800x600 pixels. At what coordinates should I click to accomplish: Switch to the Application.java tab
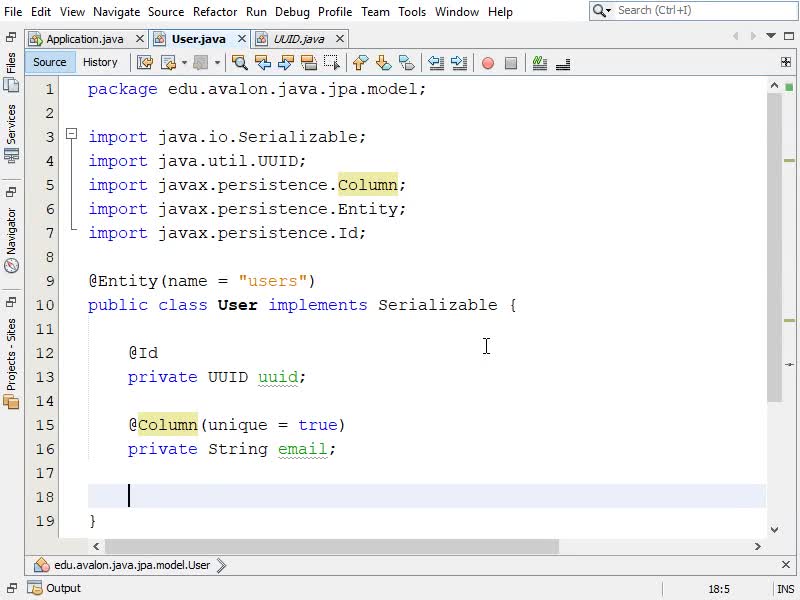(85, 39)
